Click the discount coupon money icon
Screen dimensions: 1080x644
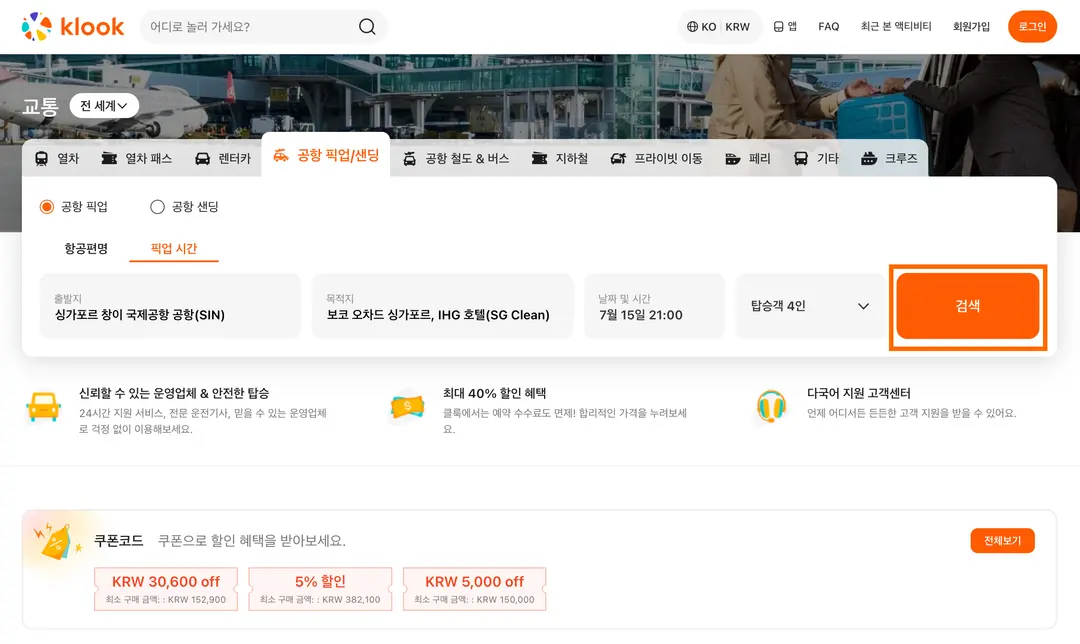tap(407, 406)
